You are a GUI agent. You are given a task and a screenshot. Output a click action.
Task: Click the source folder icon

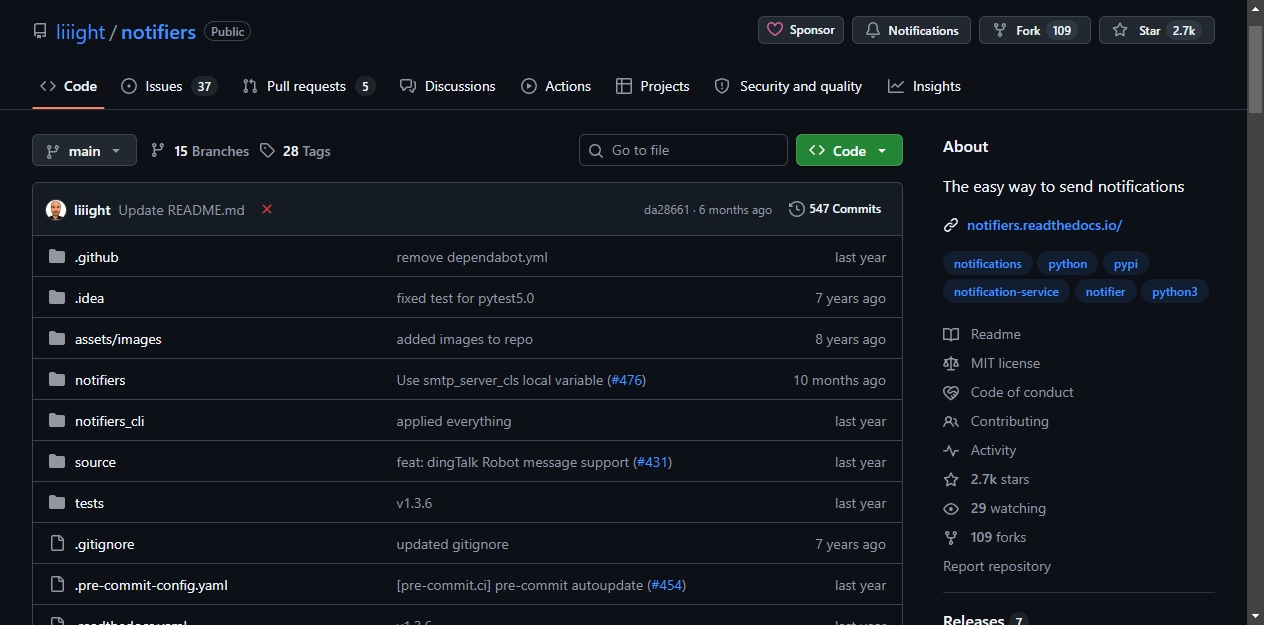(57, 462)
